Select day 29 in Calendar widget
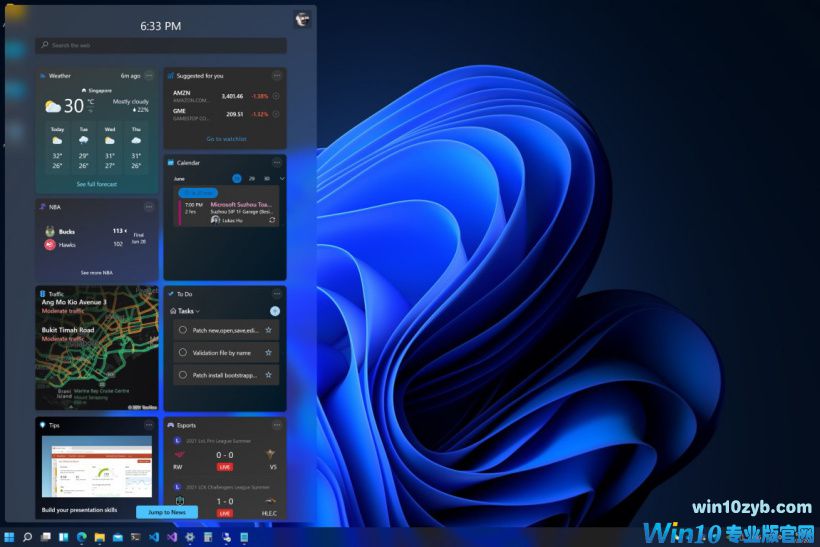This screenshot has width=820, height=547. point(252,178)
